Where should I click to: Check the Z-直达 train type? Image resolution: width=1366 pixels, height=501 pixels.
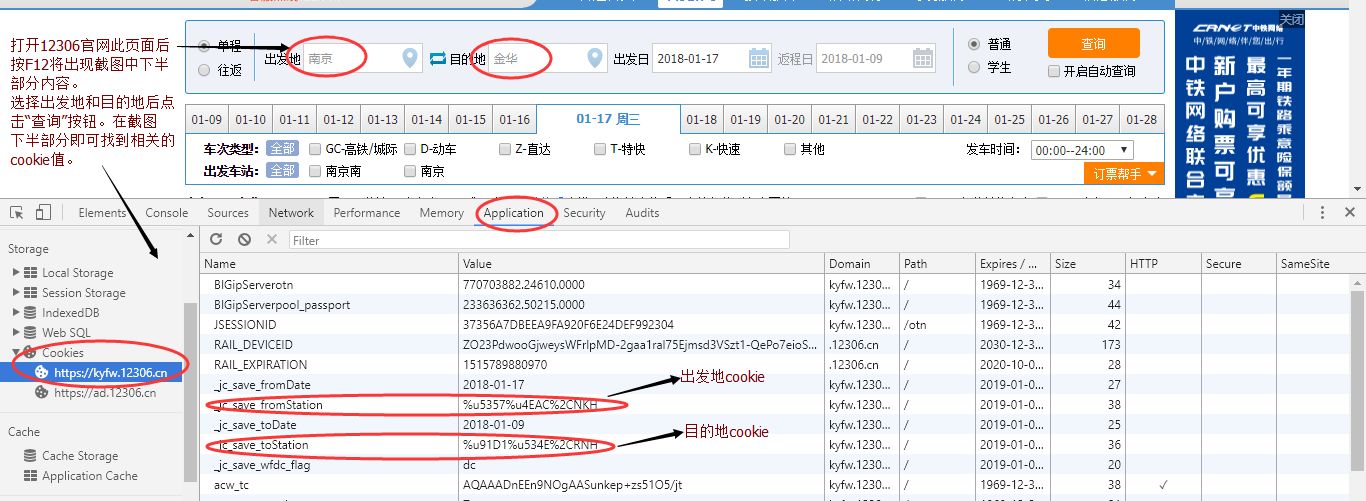click(x=505, y=149)
